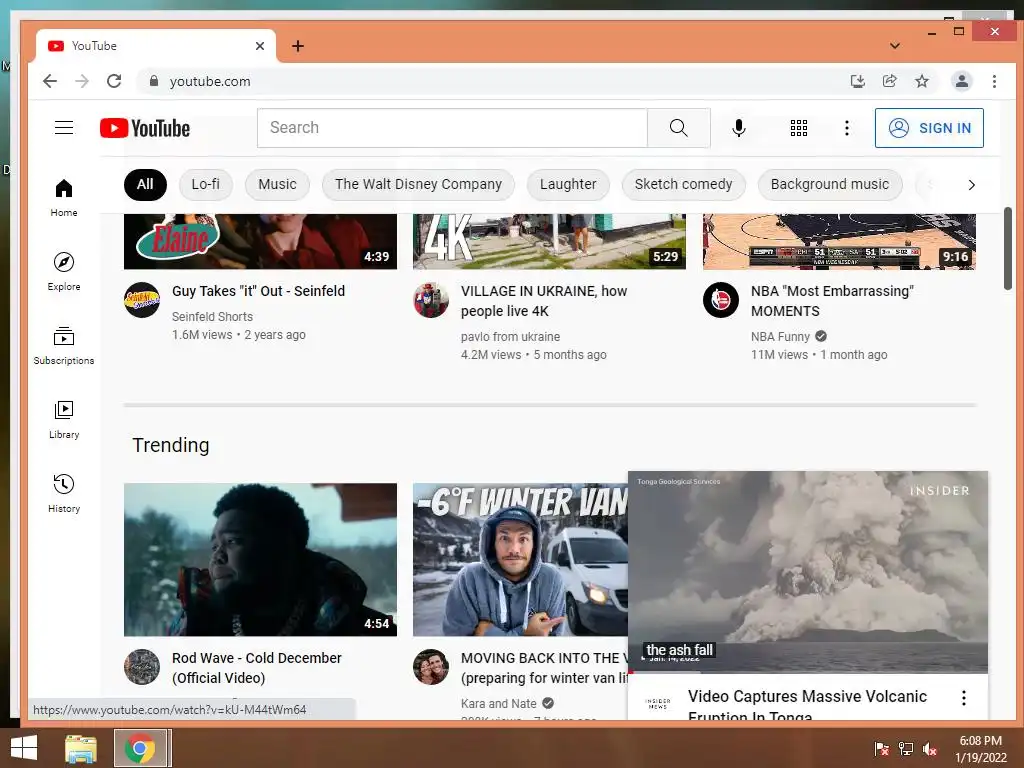Select The Walt Disney Company chip
The height and width of the screenshot is (768, 1024).
418,185
